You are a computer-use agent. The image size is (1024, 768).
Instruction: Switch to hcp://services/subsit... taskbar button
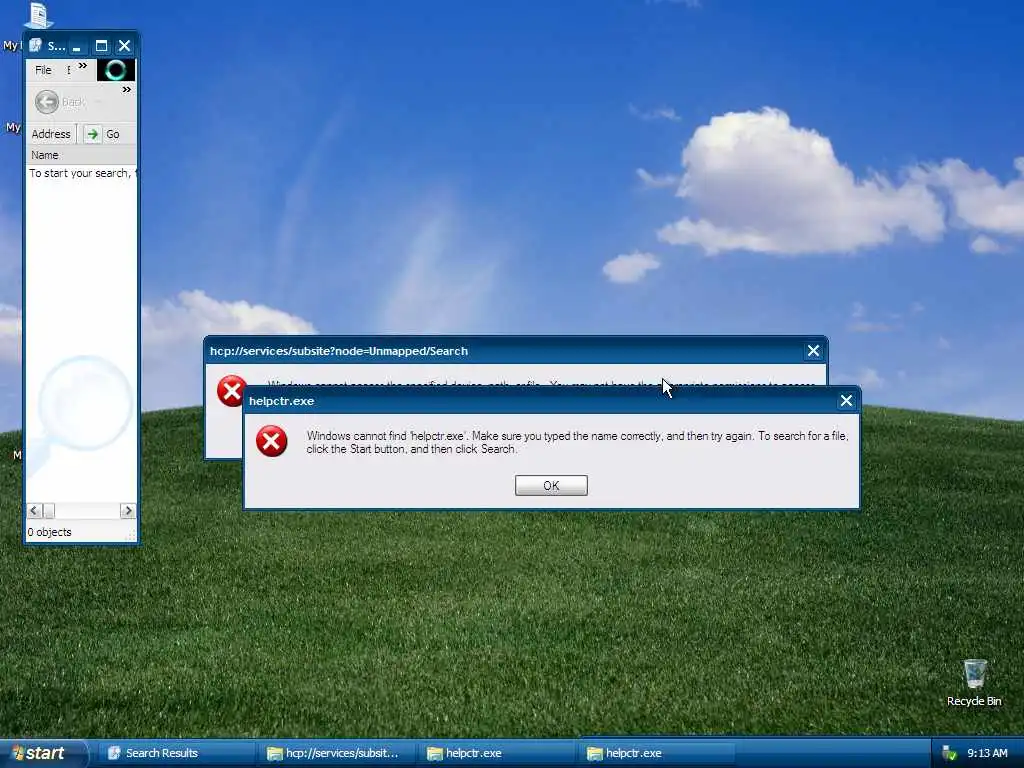point(338,753)
